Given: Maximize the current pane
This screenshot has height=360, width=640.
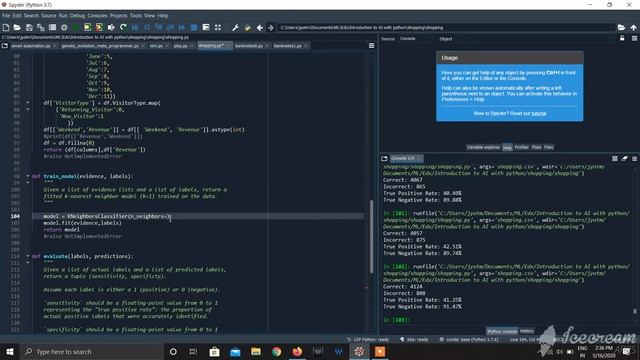Looking at the screenshot, I should pos(206,27).
